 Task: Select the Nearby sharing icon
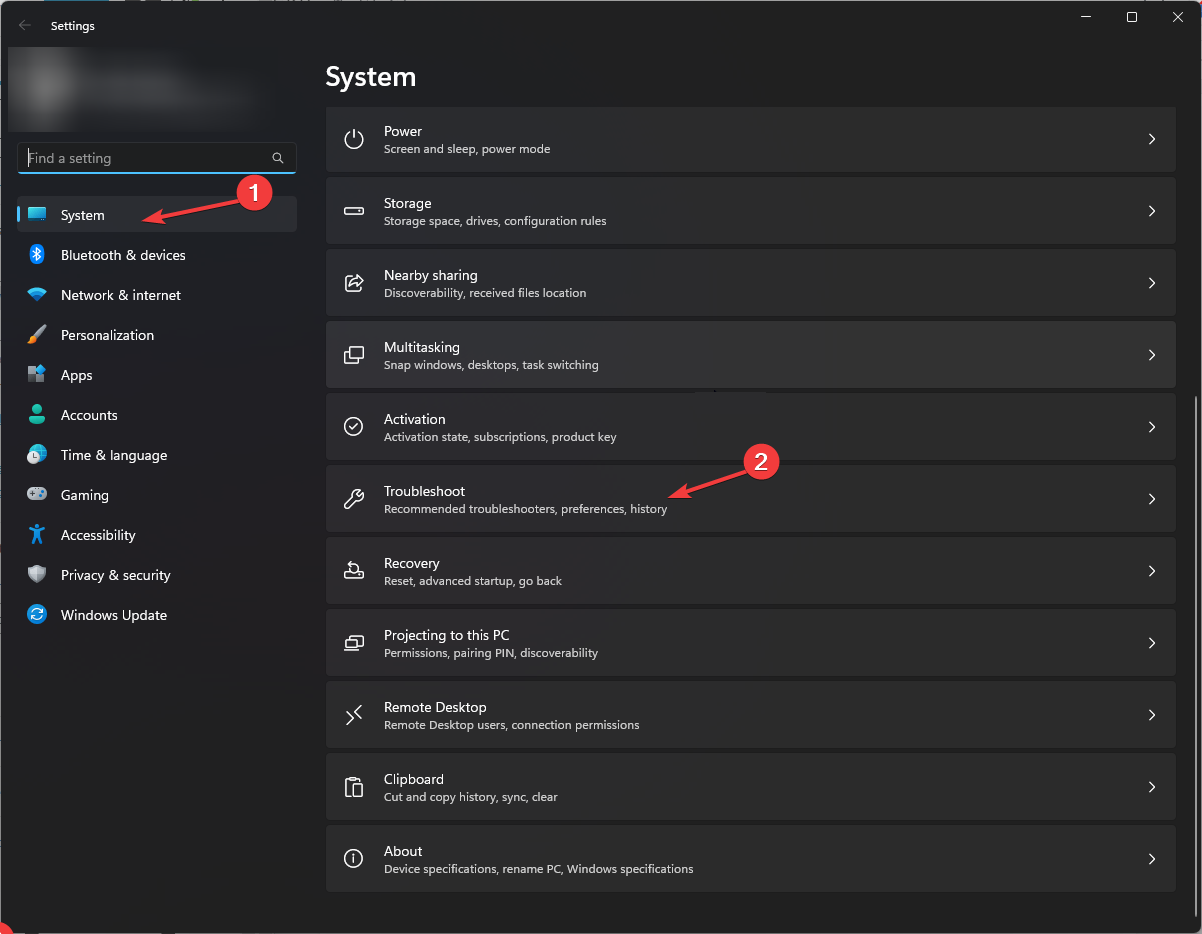pos(354,283)
